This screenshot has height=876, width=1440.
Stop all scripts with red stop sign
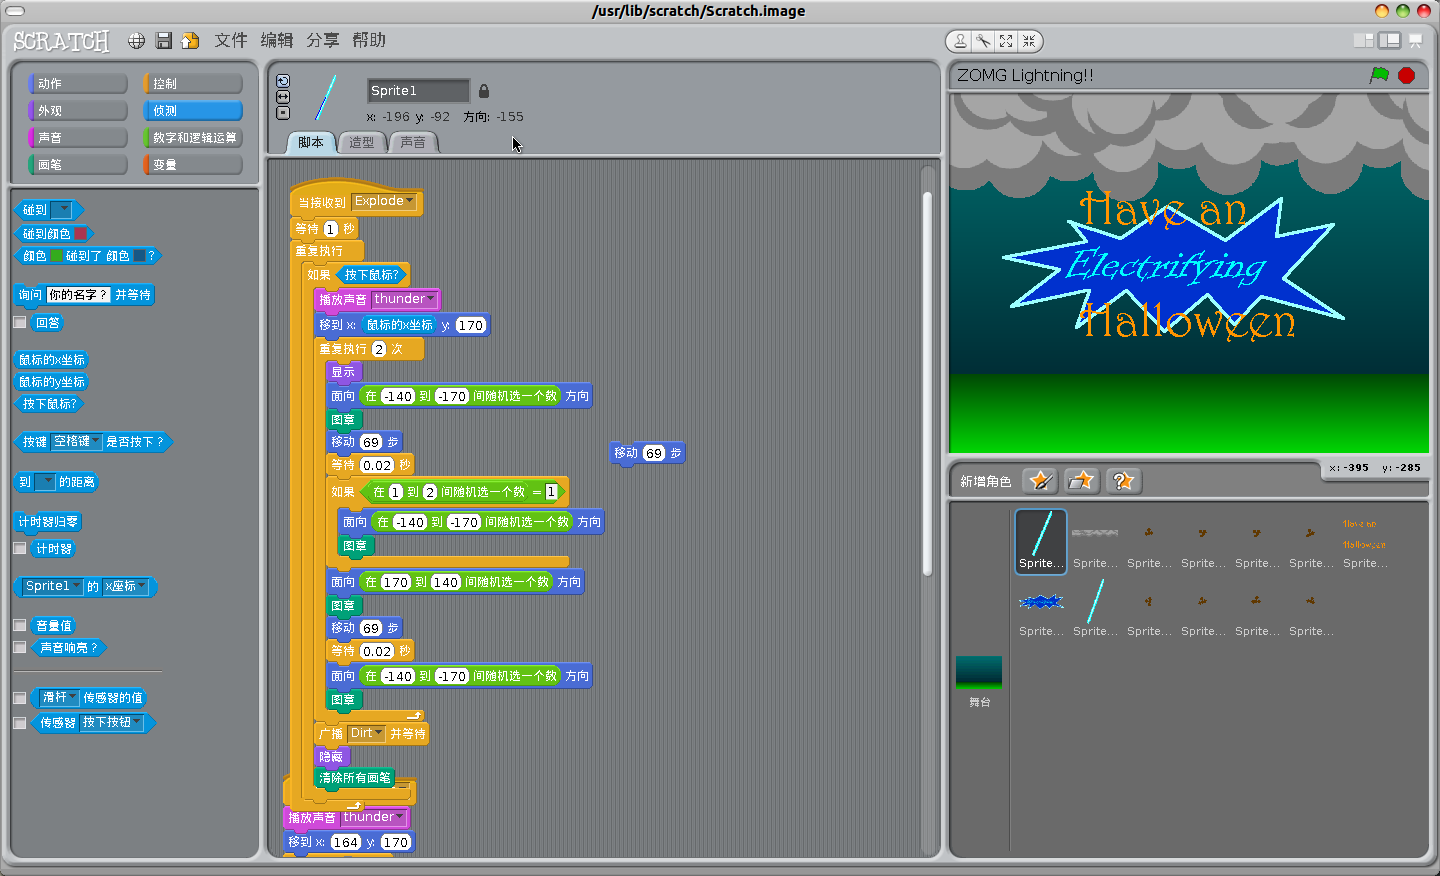pos(1406,75)
